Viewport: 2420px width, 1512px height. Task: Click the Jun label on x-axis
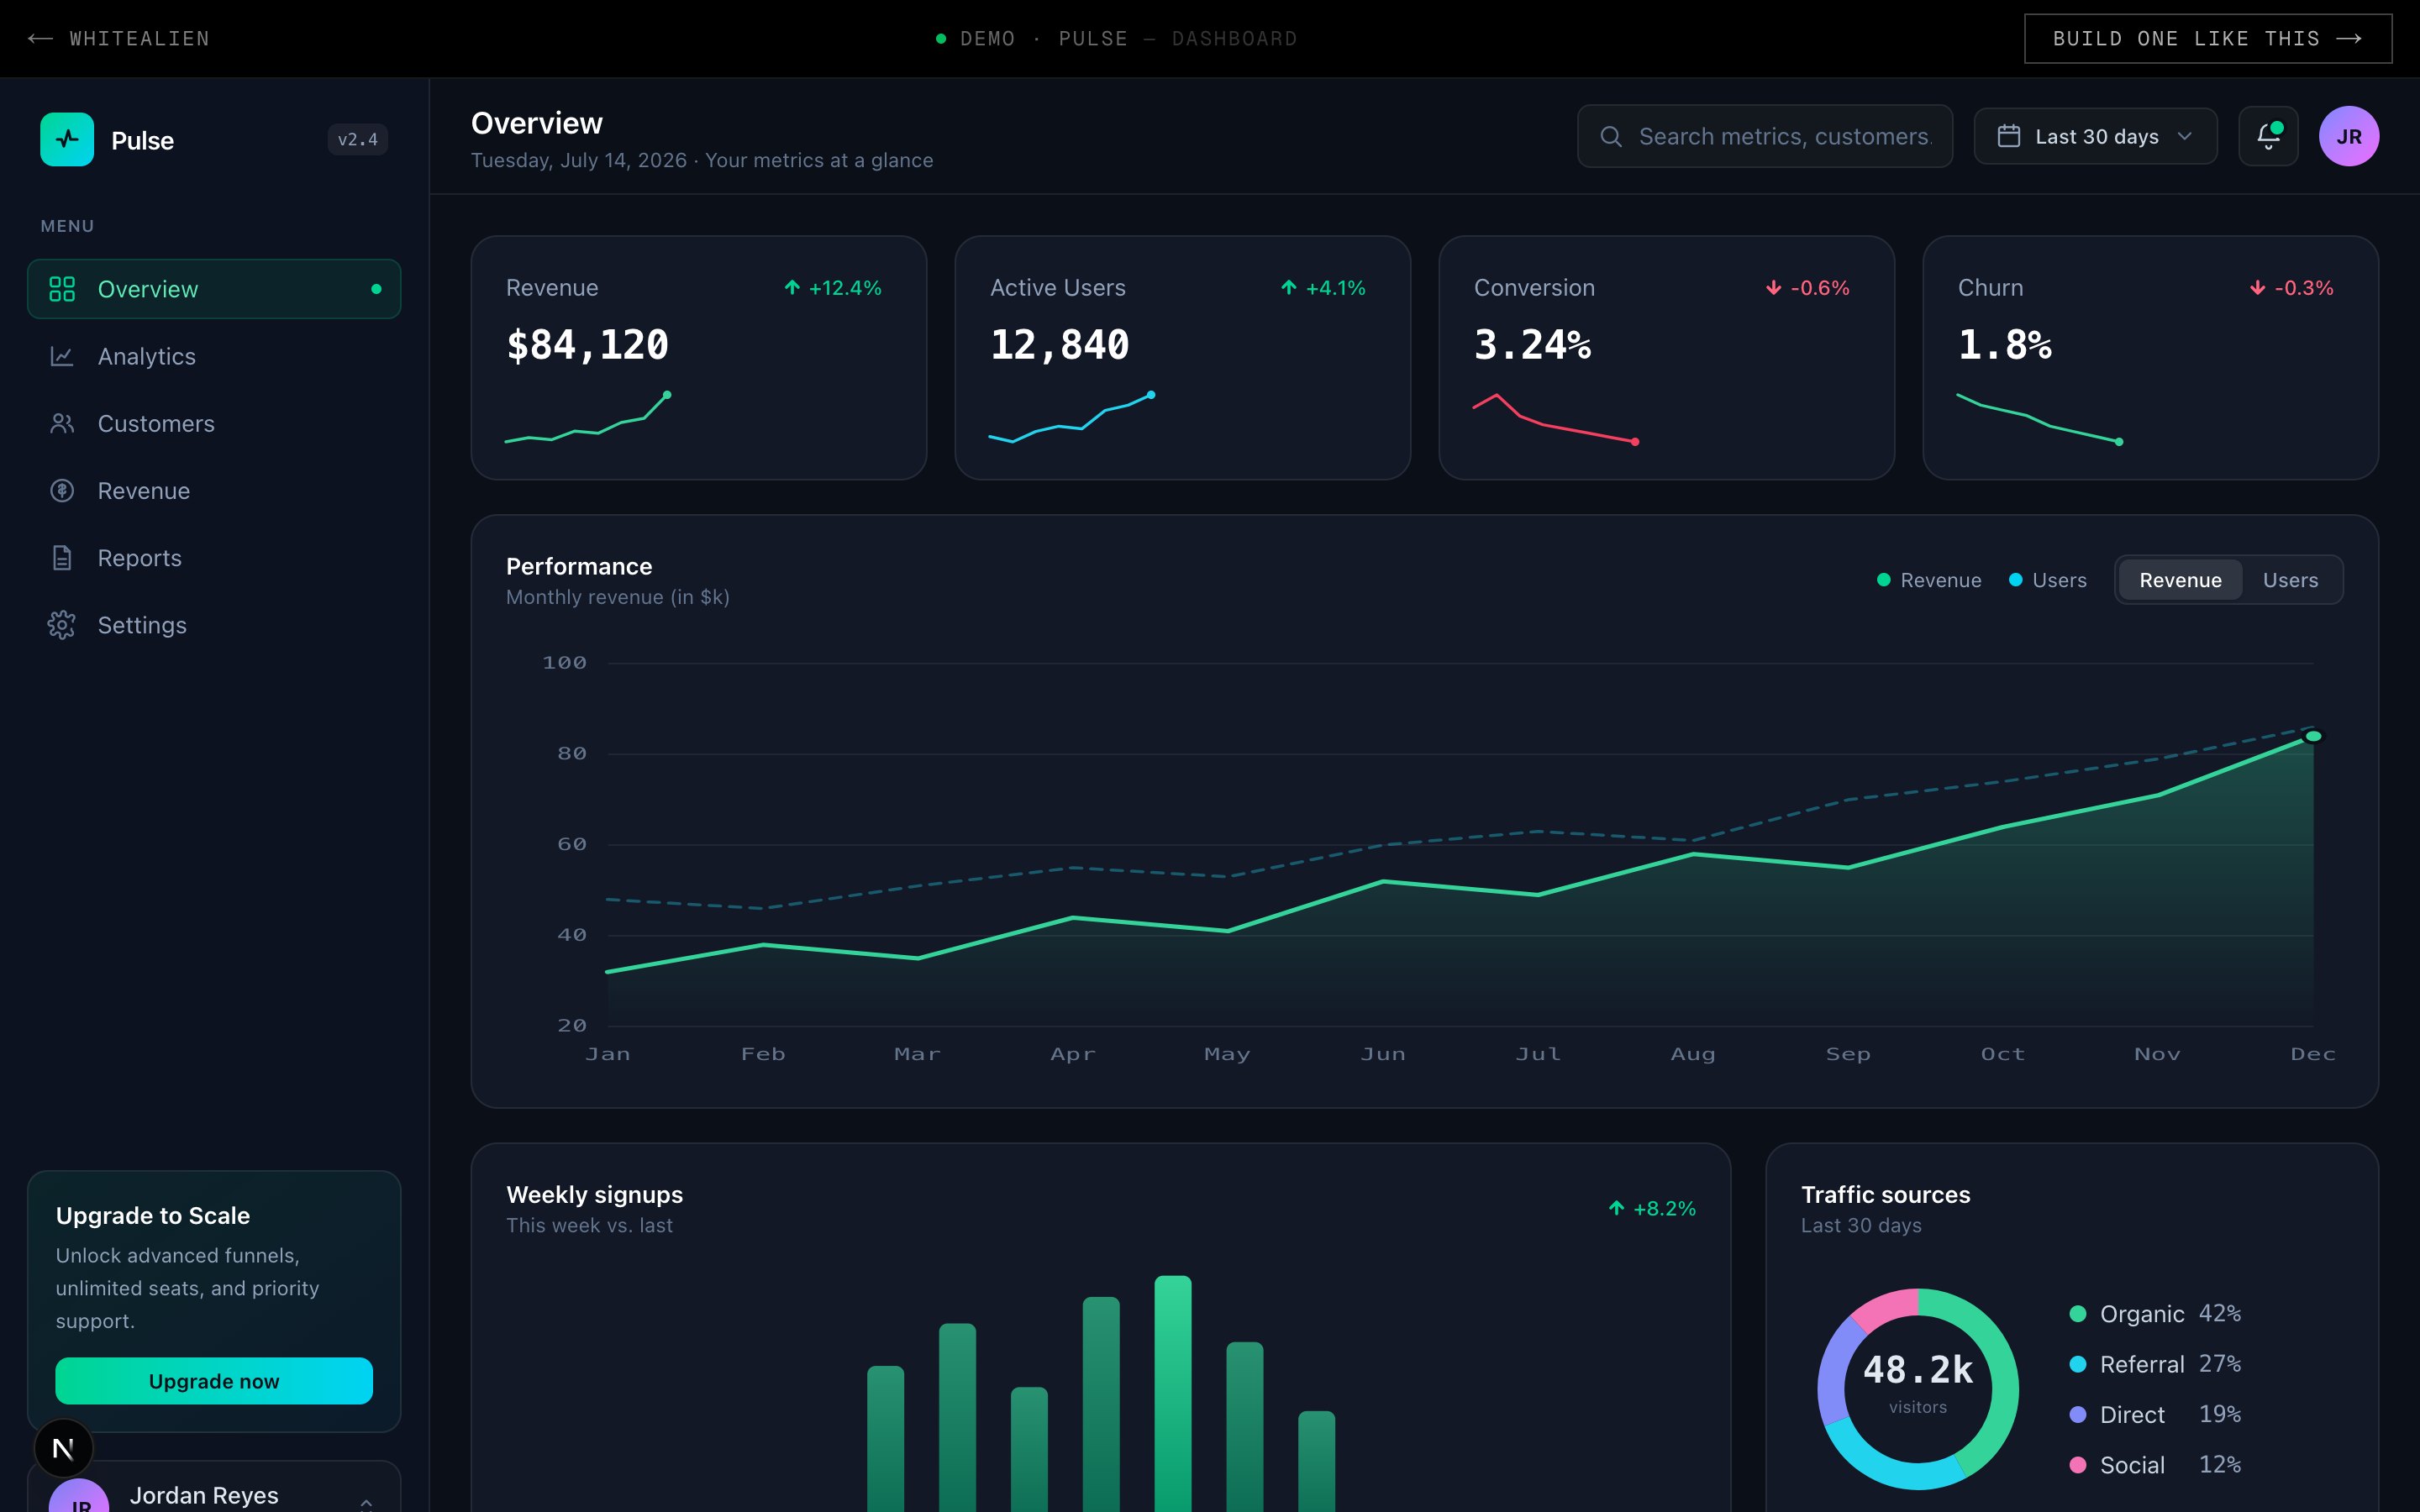pyautogui.click(x=1383, y=1054)
